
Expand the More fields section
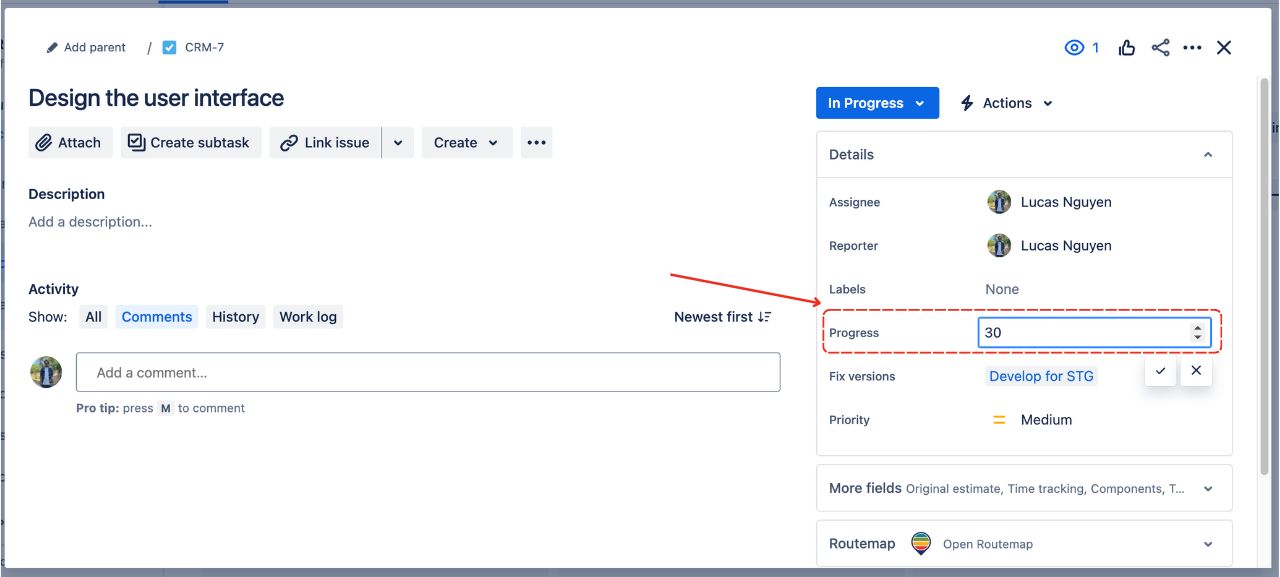1207,488
